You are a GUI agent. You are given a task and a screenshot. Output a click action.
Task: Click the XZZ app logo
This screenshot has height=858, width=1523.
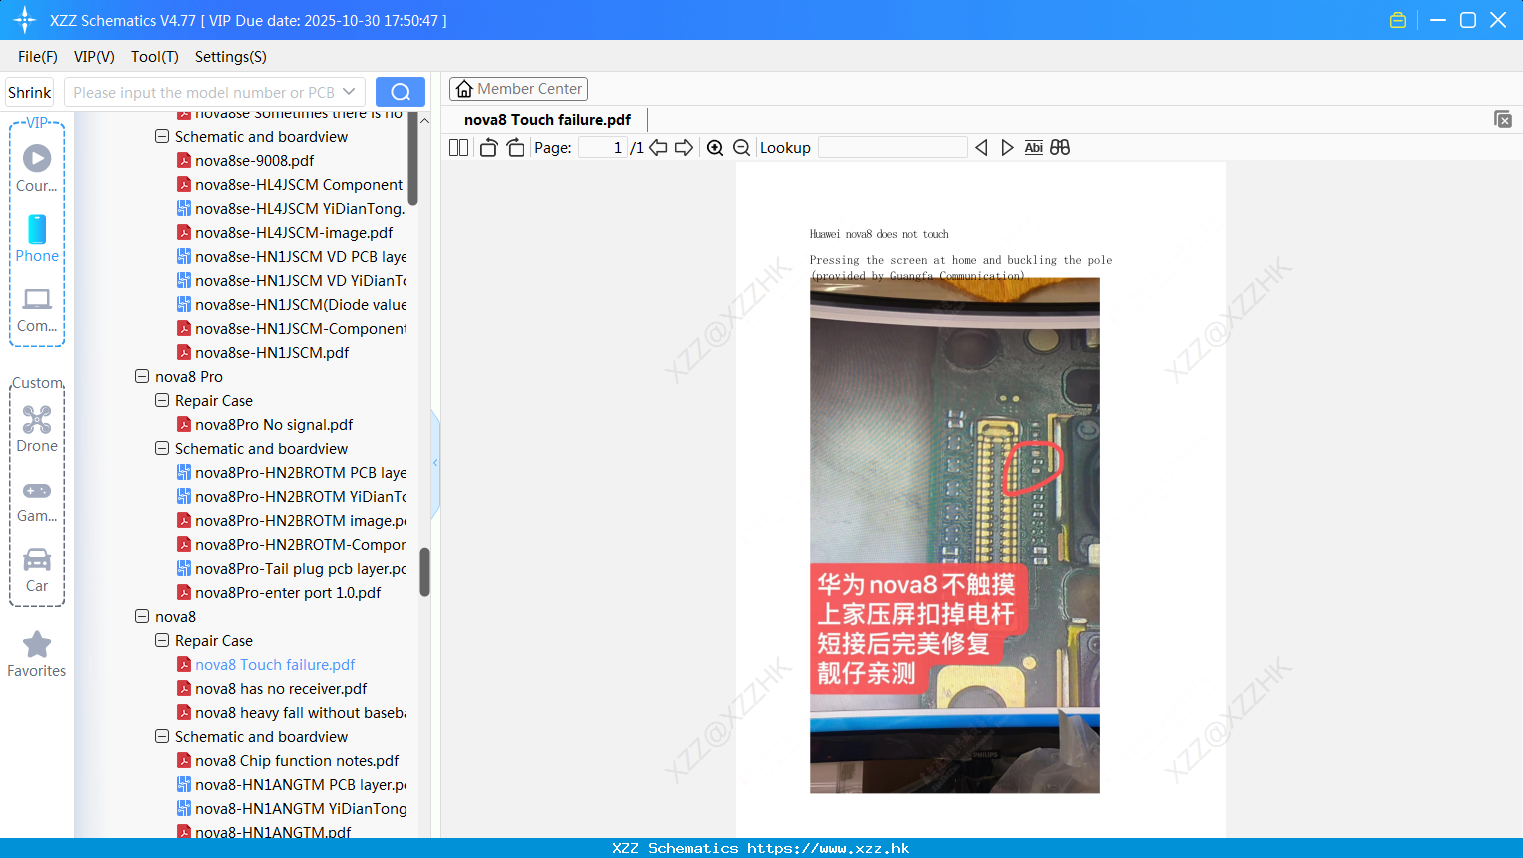tap(25, 20)
